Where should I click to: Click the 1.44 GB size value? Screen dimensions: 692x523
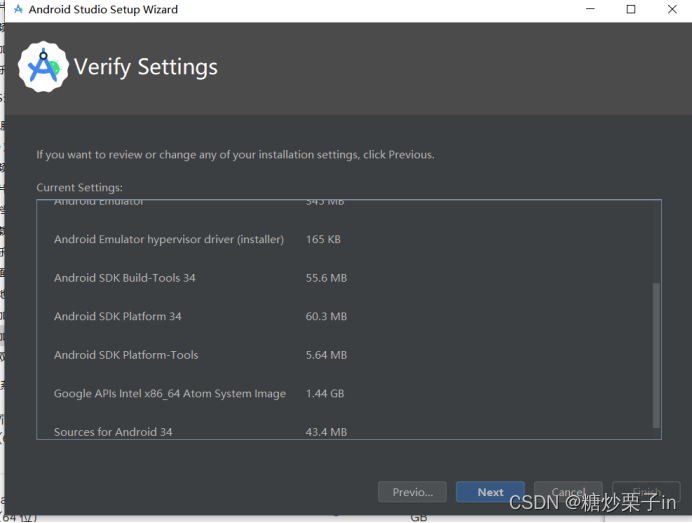click(x=325, y=393)
